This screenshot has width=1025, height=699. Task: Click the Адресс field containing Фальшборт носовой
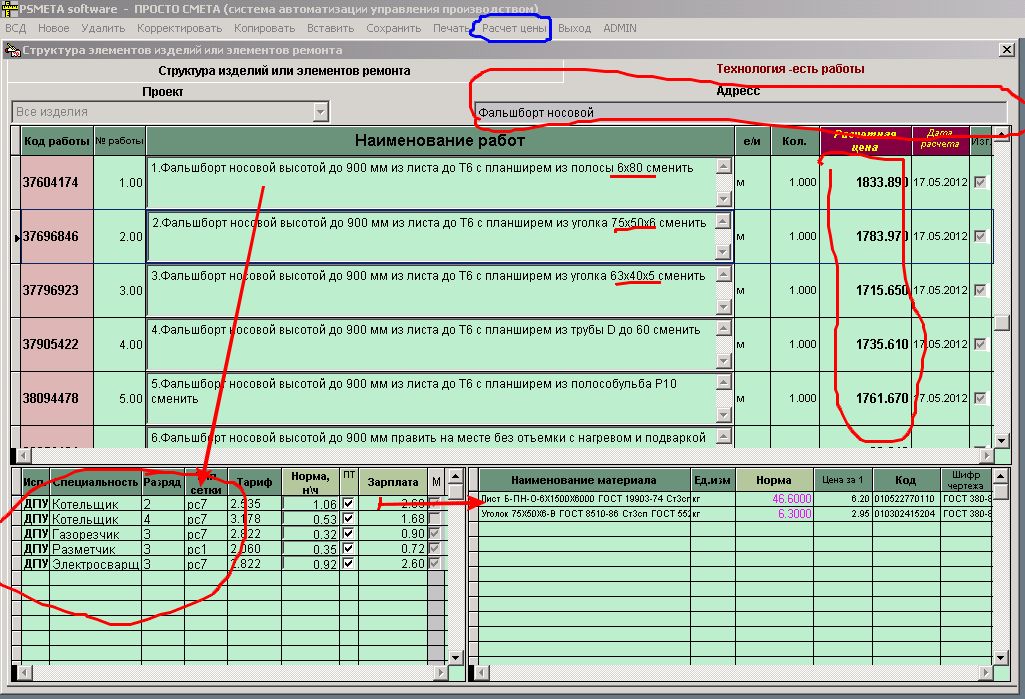click(740, 112)
